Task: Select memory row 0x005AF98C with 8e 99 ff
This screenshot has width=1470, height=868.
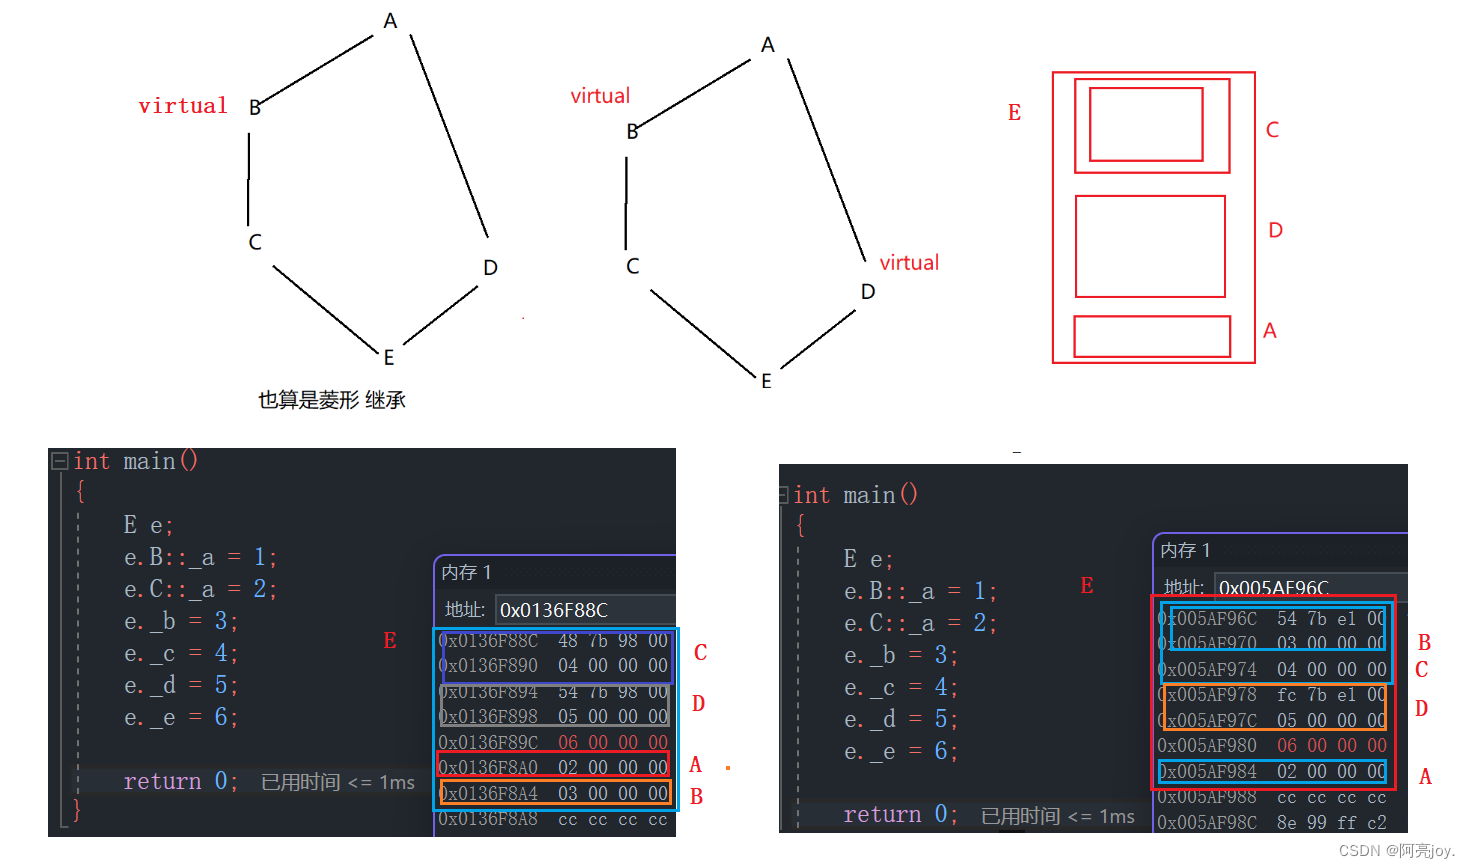Action: (1273, 823)
